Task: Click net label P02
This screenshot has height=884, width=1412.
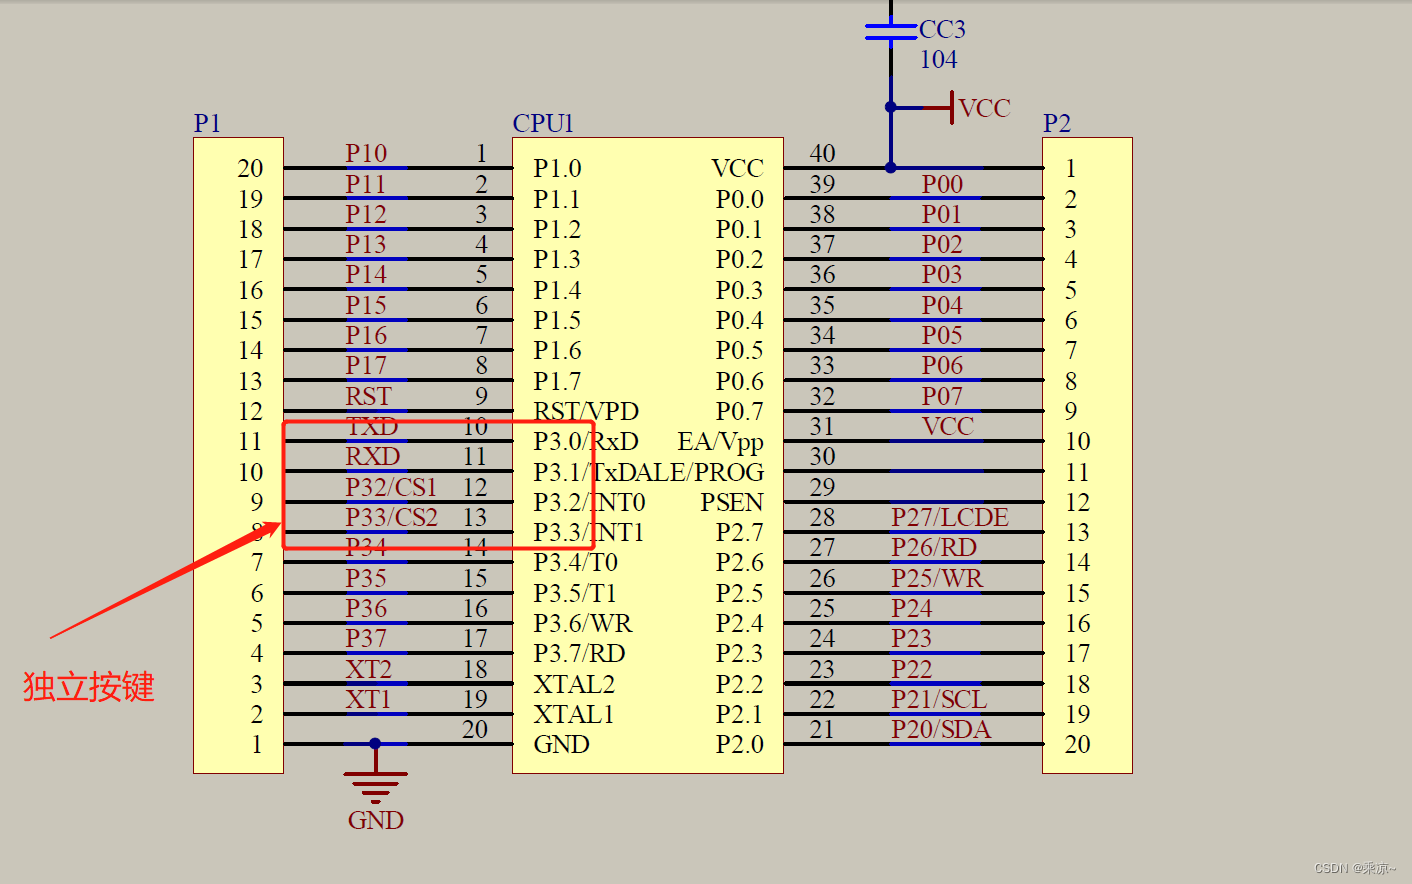Action: (942, 244)
